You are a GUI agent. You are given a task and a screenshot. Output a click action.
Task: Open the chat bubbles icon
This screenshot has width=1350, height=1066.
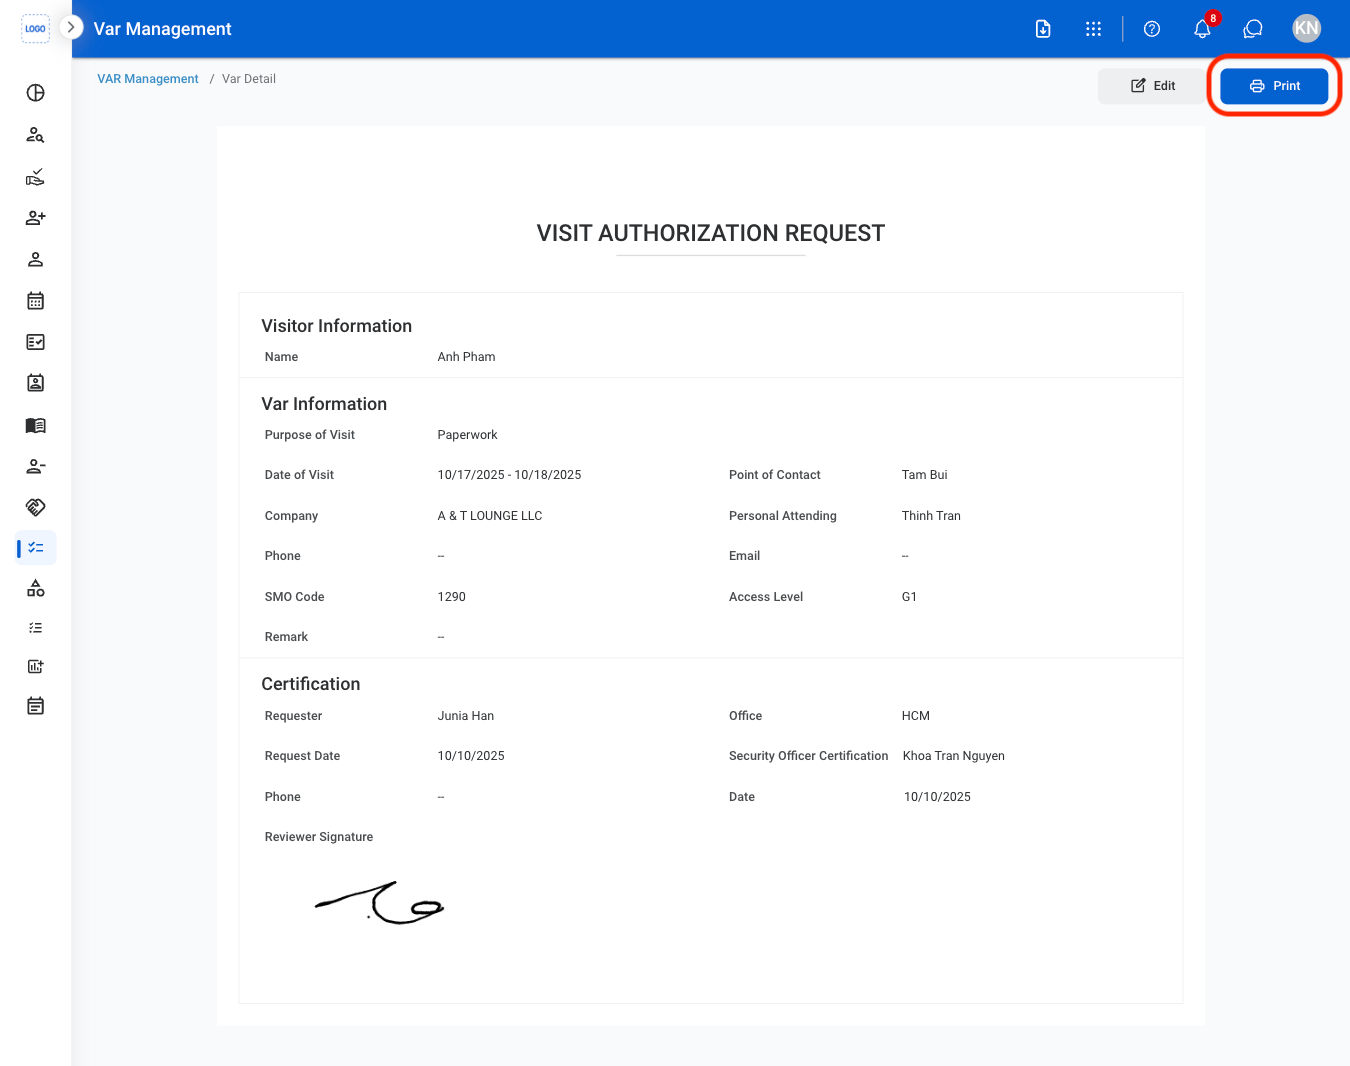1253,29
